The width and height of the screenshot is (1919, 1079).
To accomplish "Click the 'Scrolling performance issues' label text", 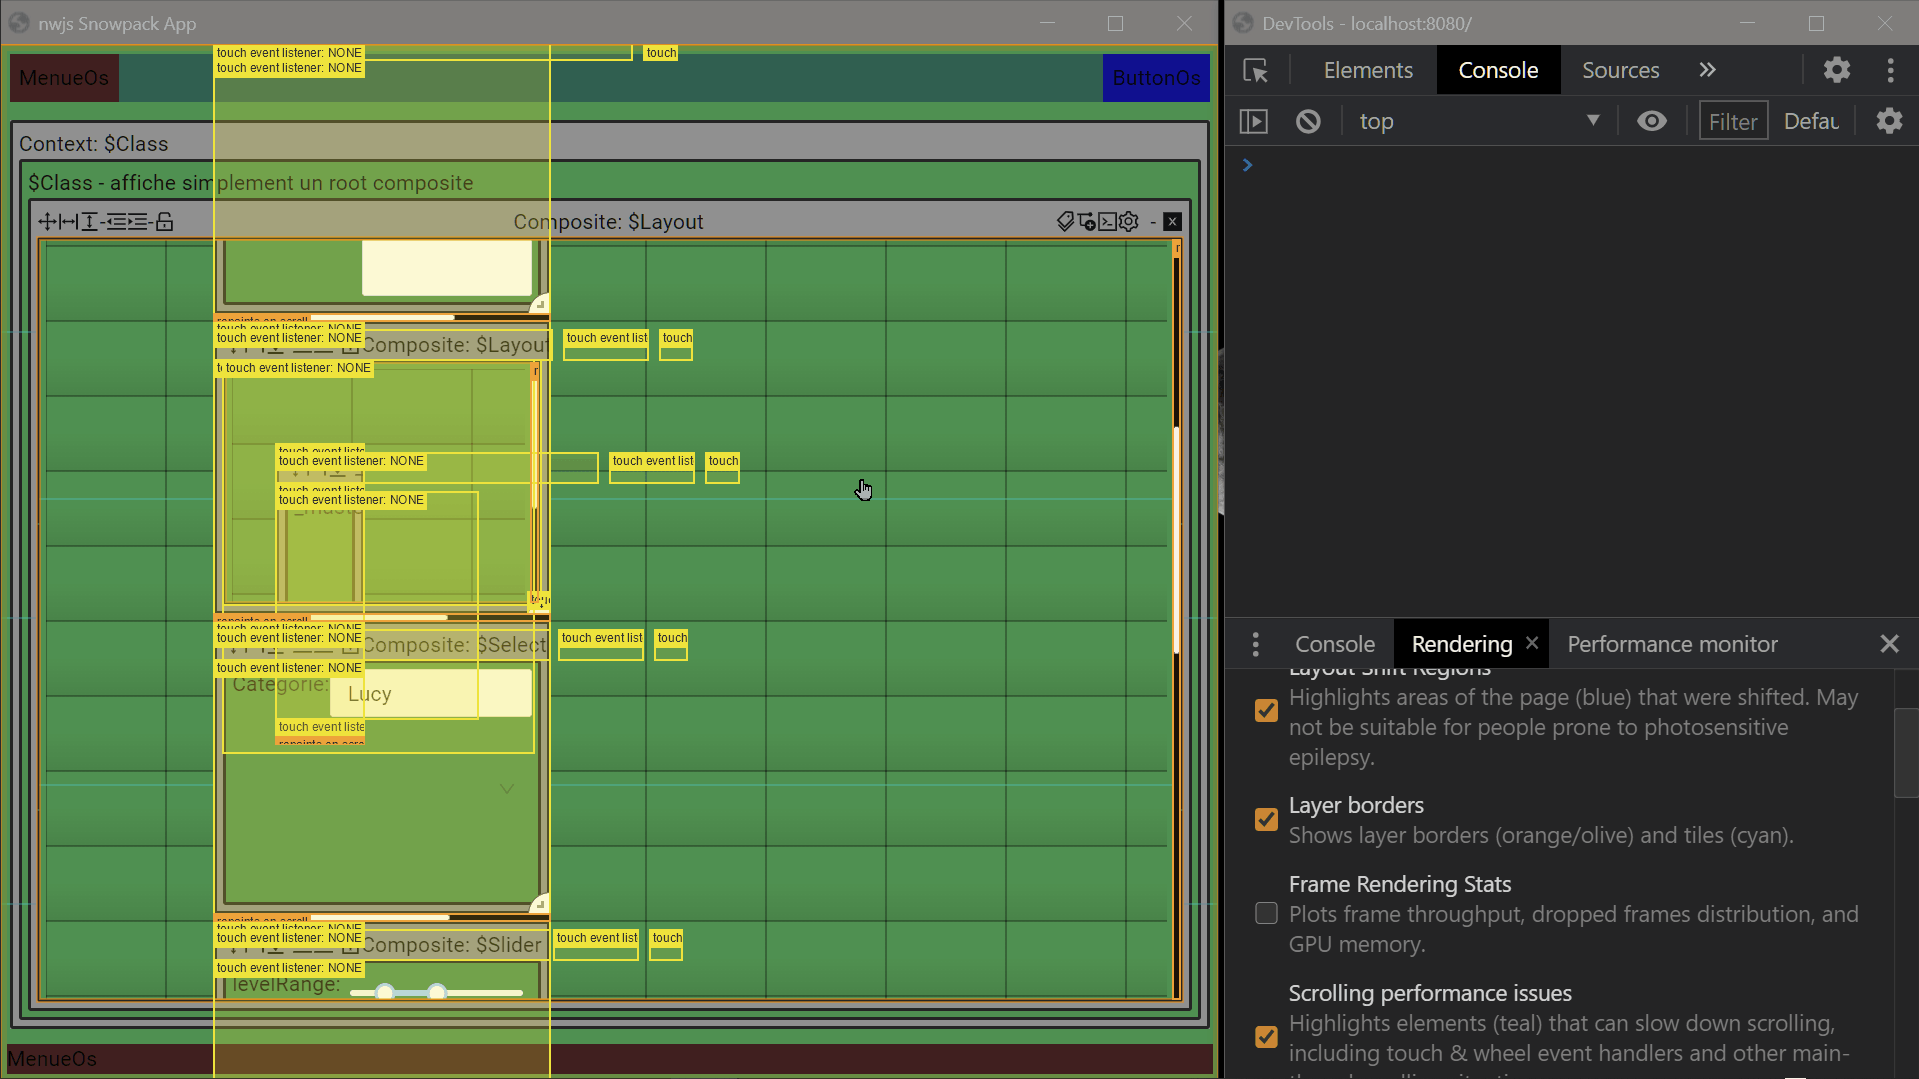I will coord(1429,993).
